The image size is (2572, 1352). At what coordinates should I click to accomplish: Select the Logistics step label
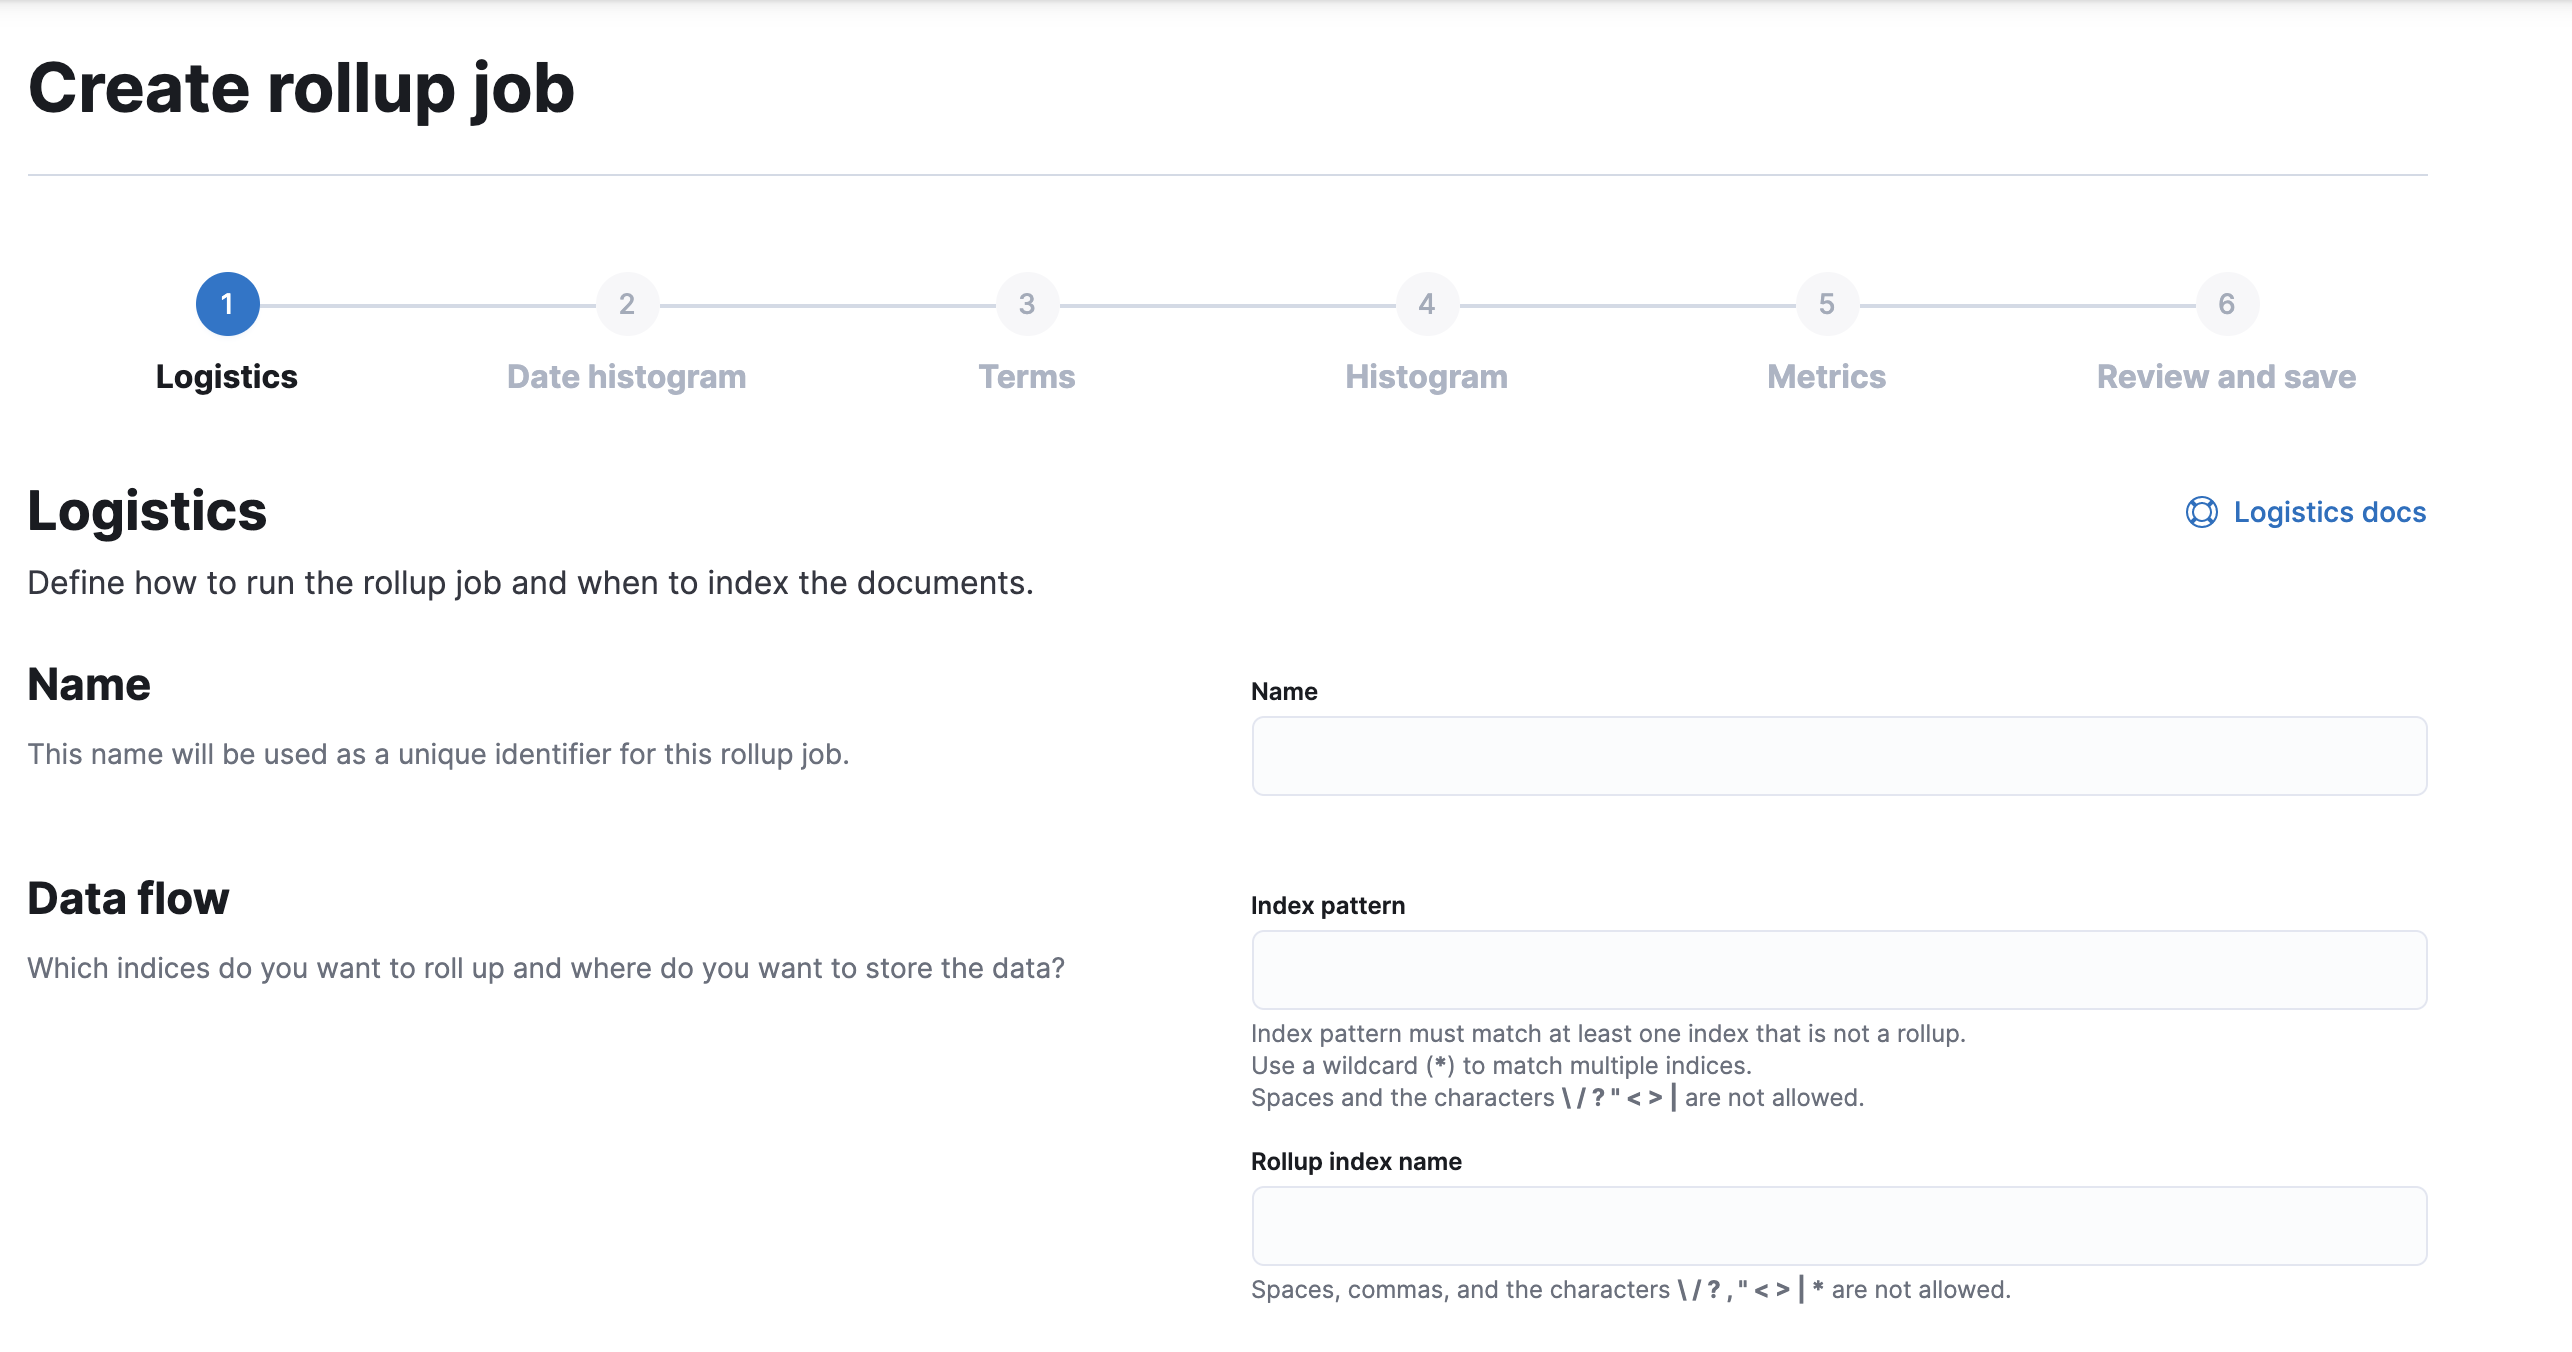click(x=227, y=377)
